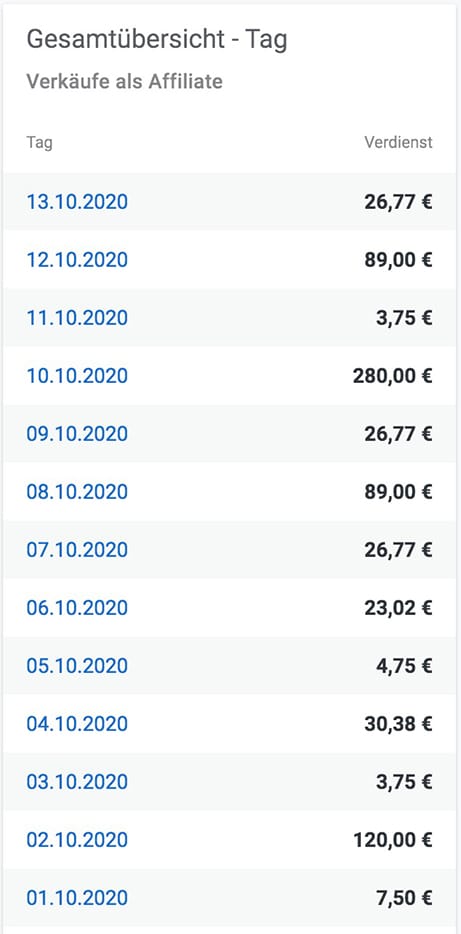Select the 06.10.2020 date link
The height and width of the screenshot is (934, 461).
[77, 608]
